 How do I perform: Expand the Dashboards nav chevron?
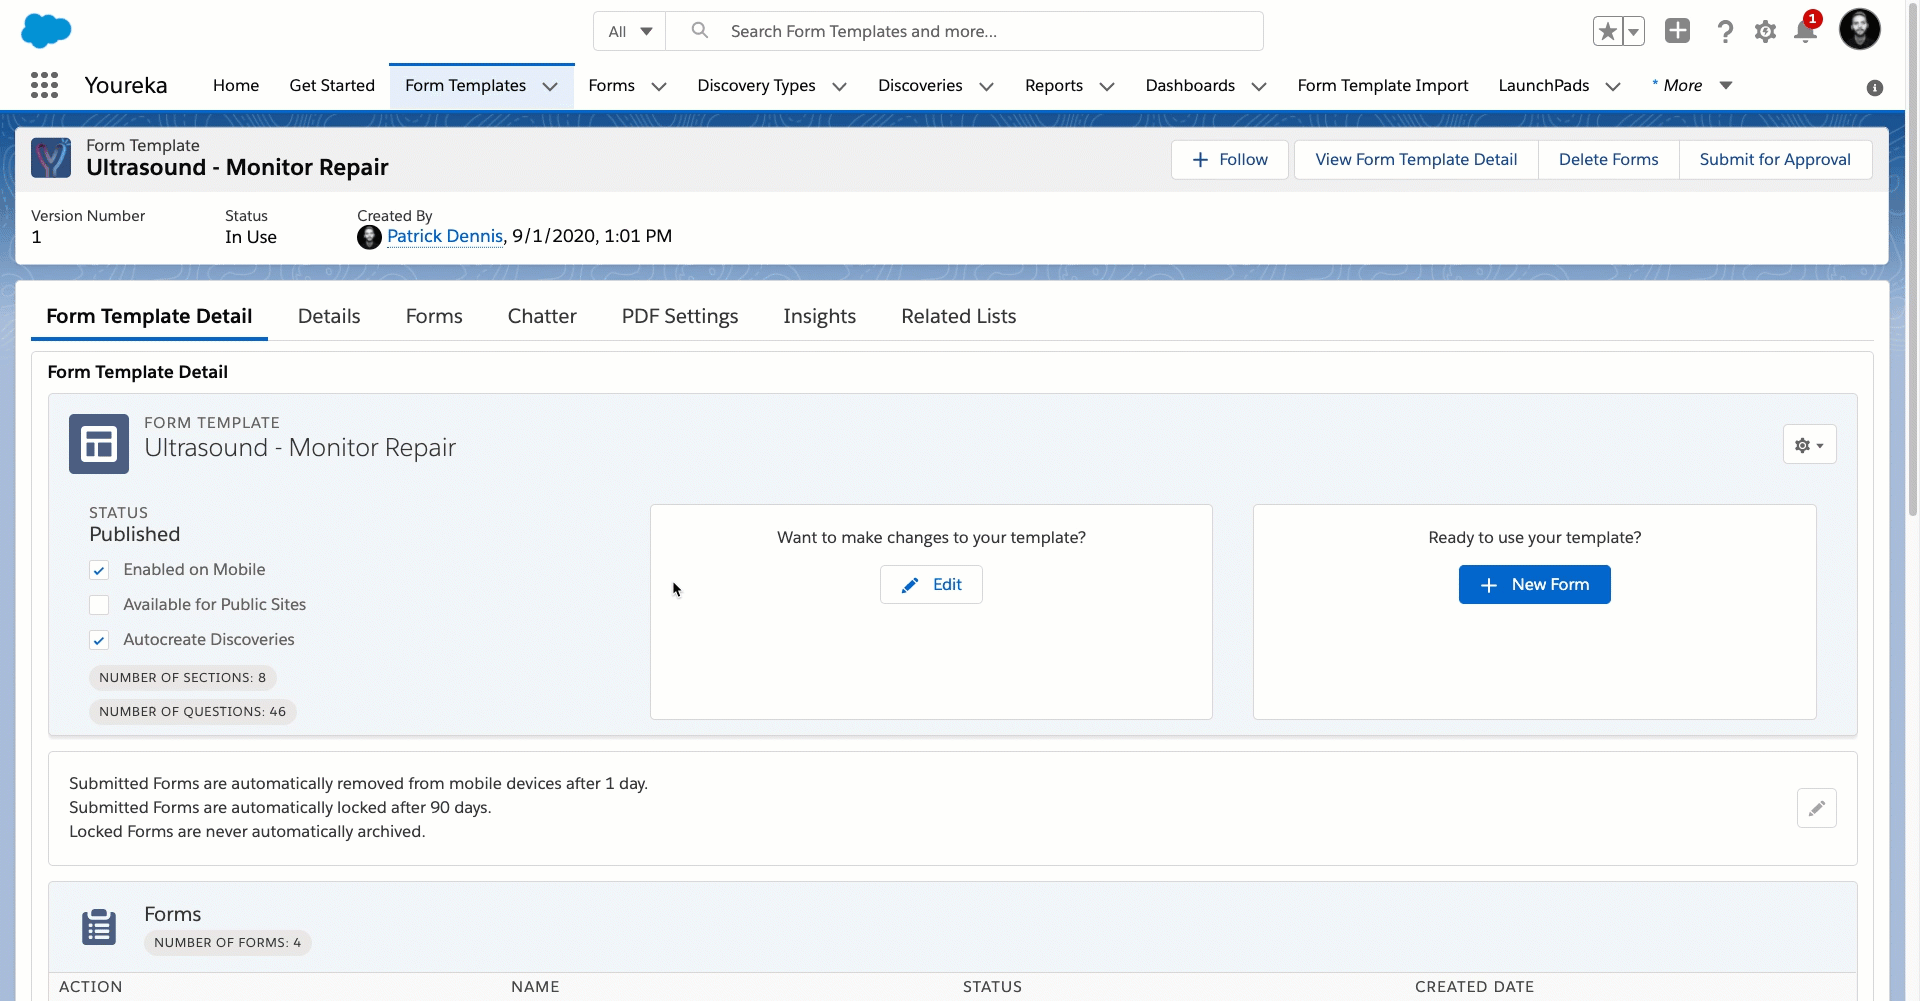coord(1259,87)
